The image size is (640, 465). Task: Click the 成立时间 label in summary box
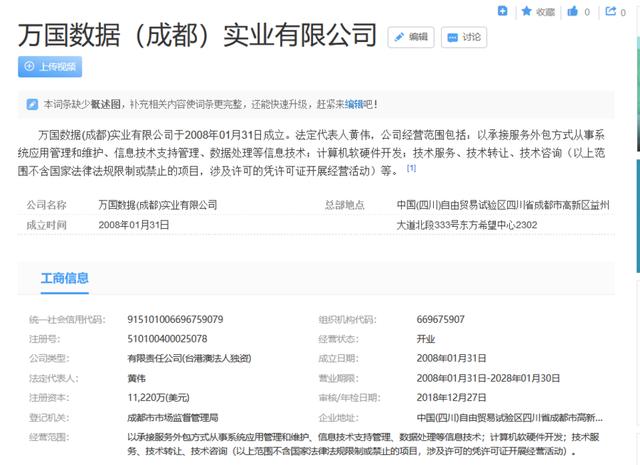click(47, 225)
